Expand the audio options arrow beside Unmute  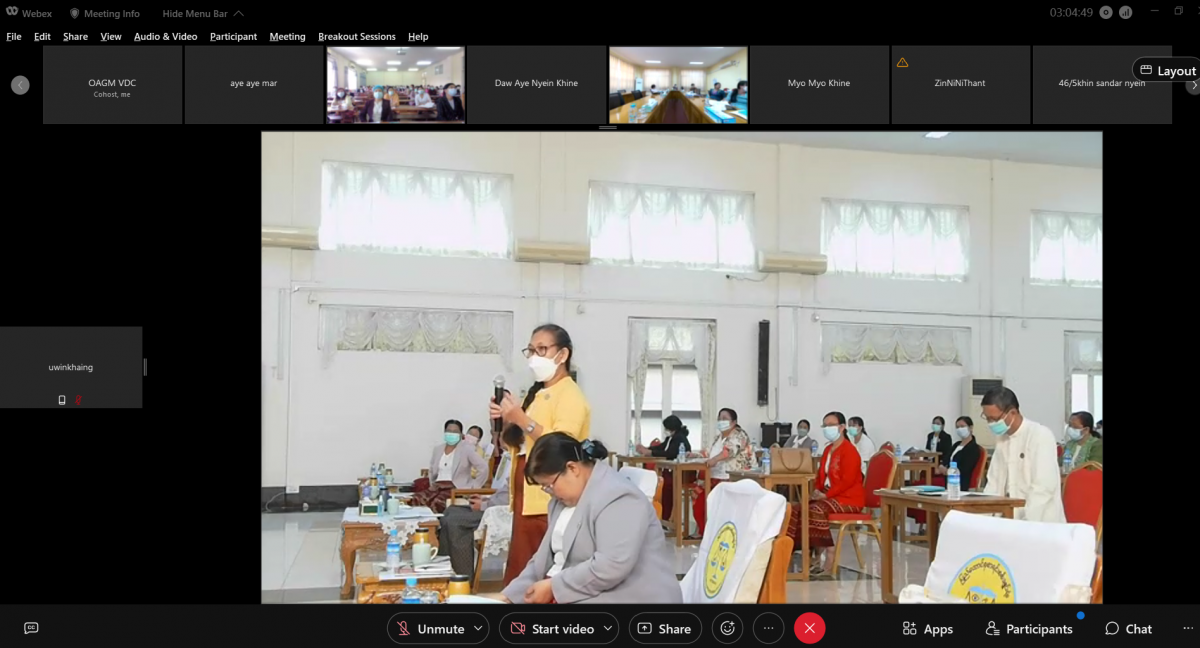[479, 629]
